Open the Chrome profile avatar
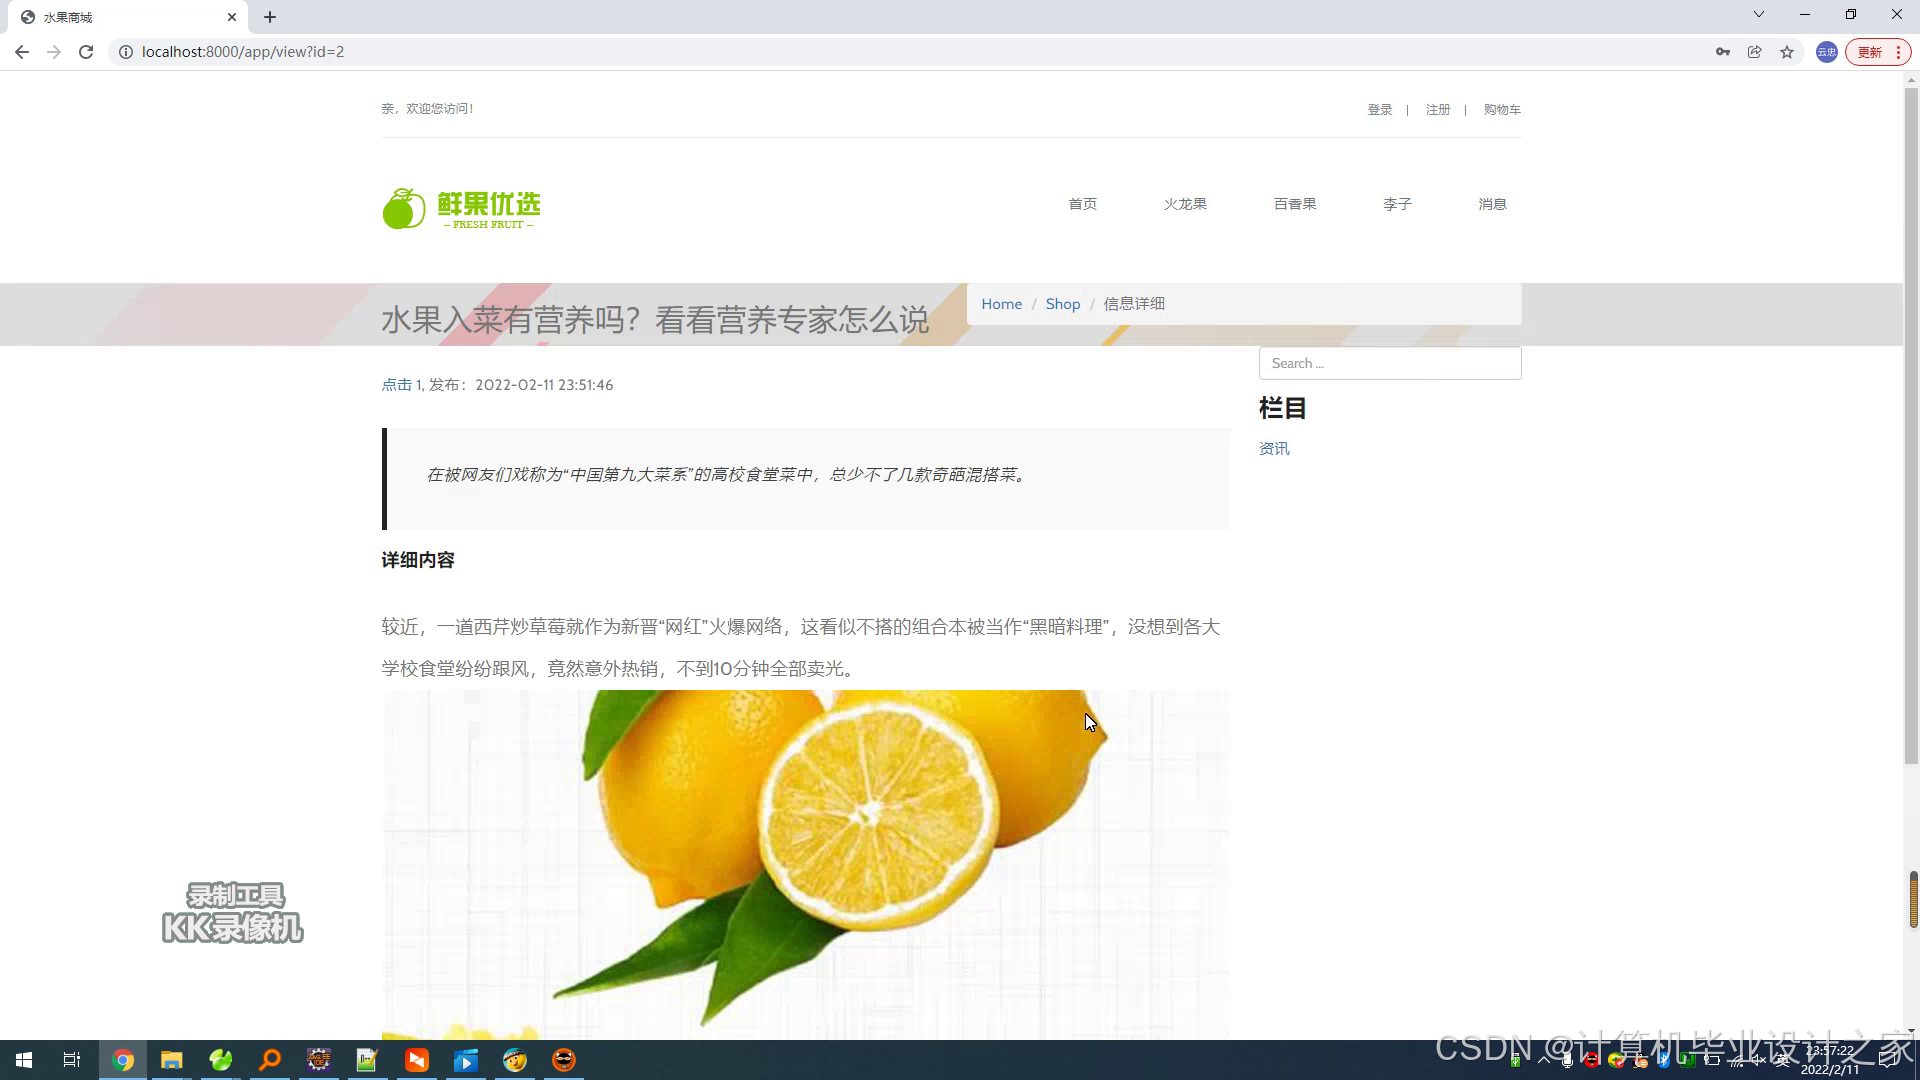This screenshot has width=1920, height=1080. [x=1827, y=52]
